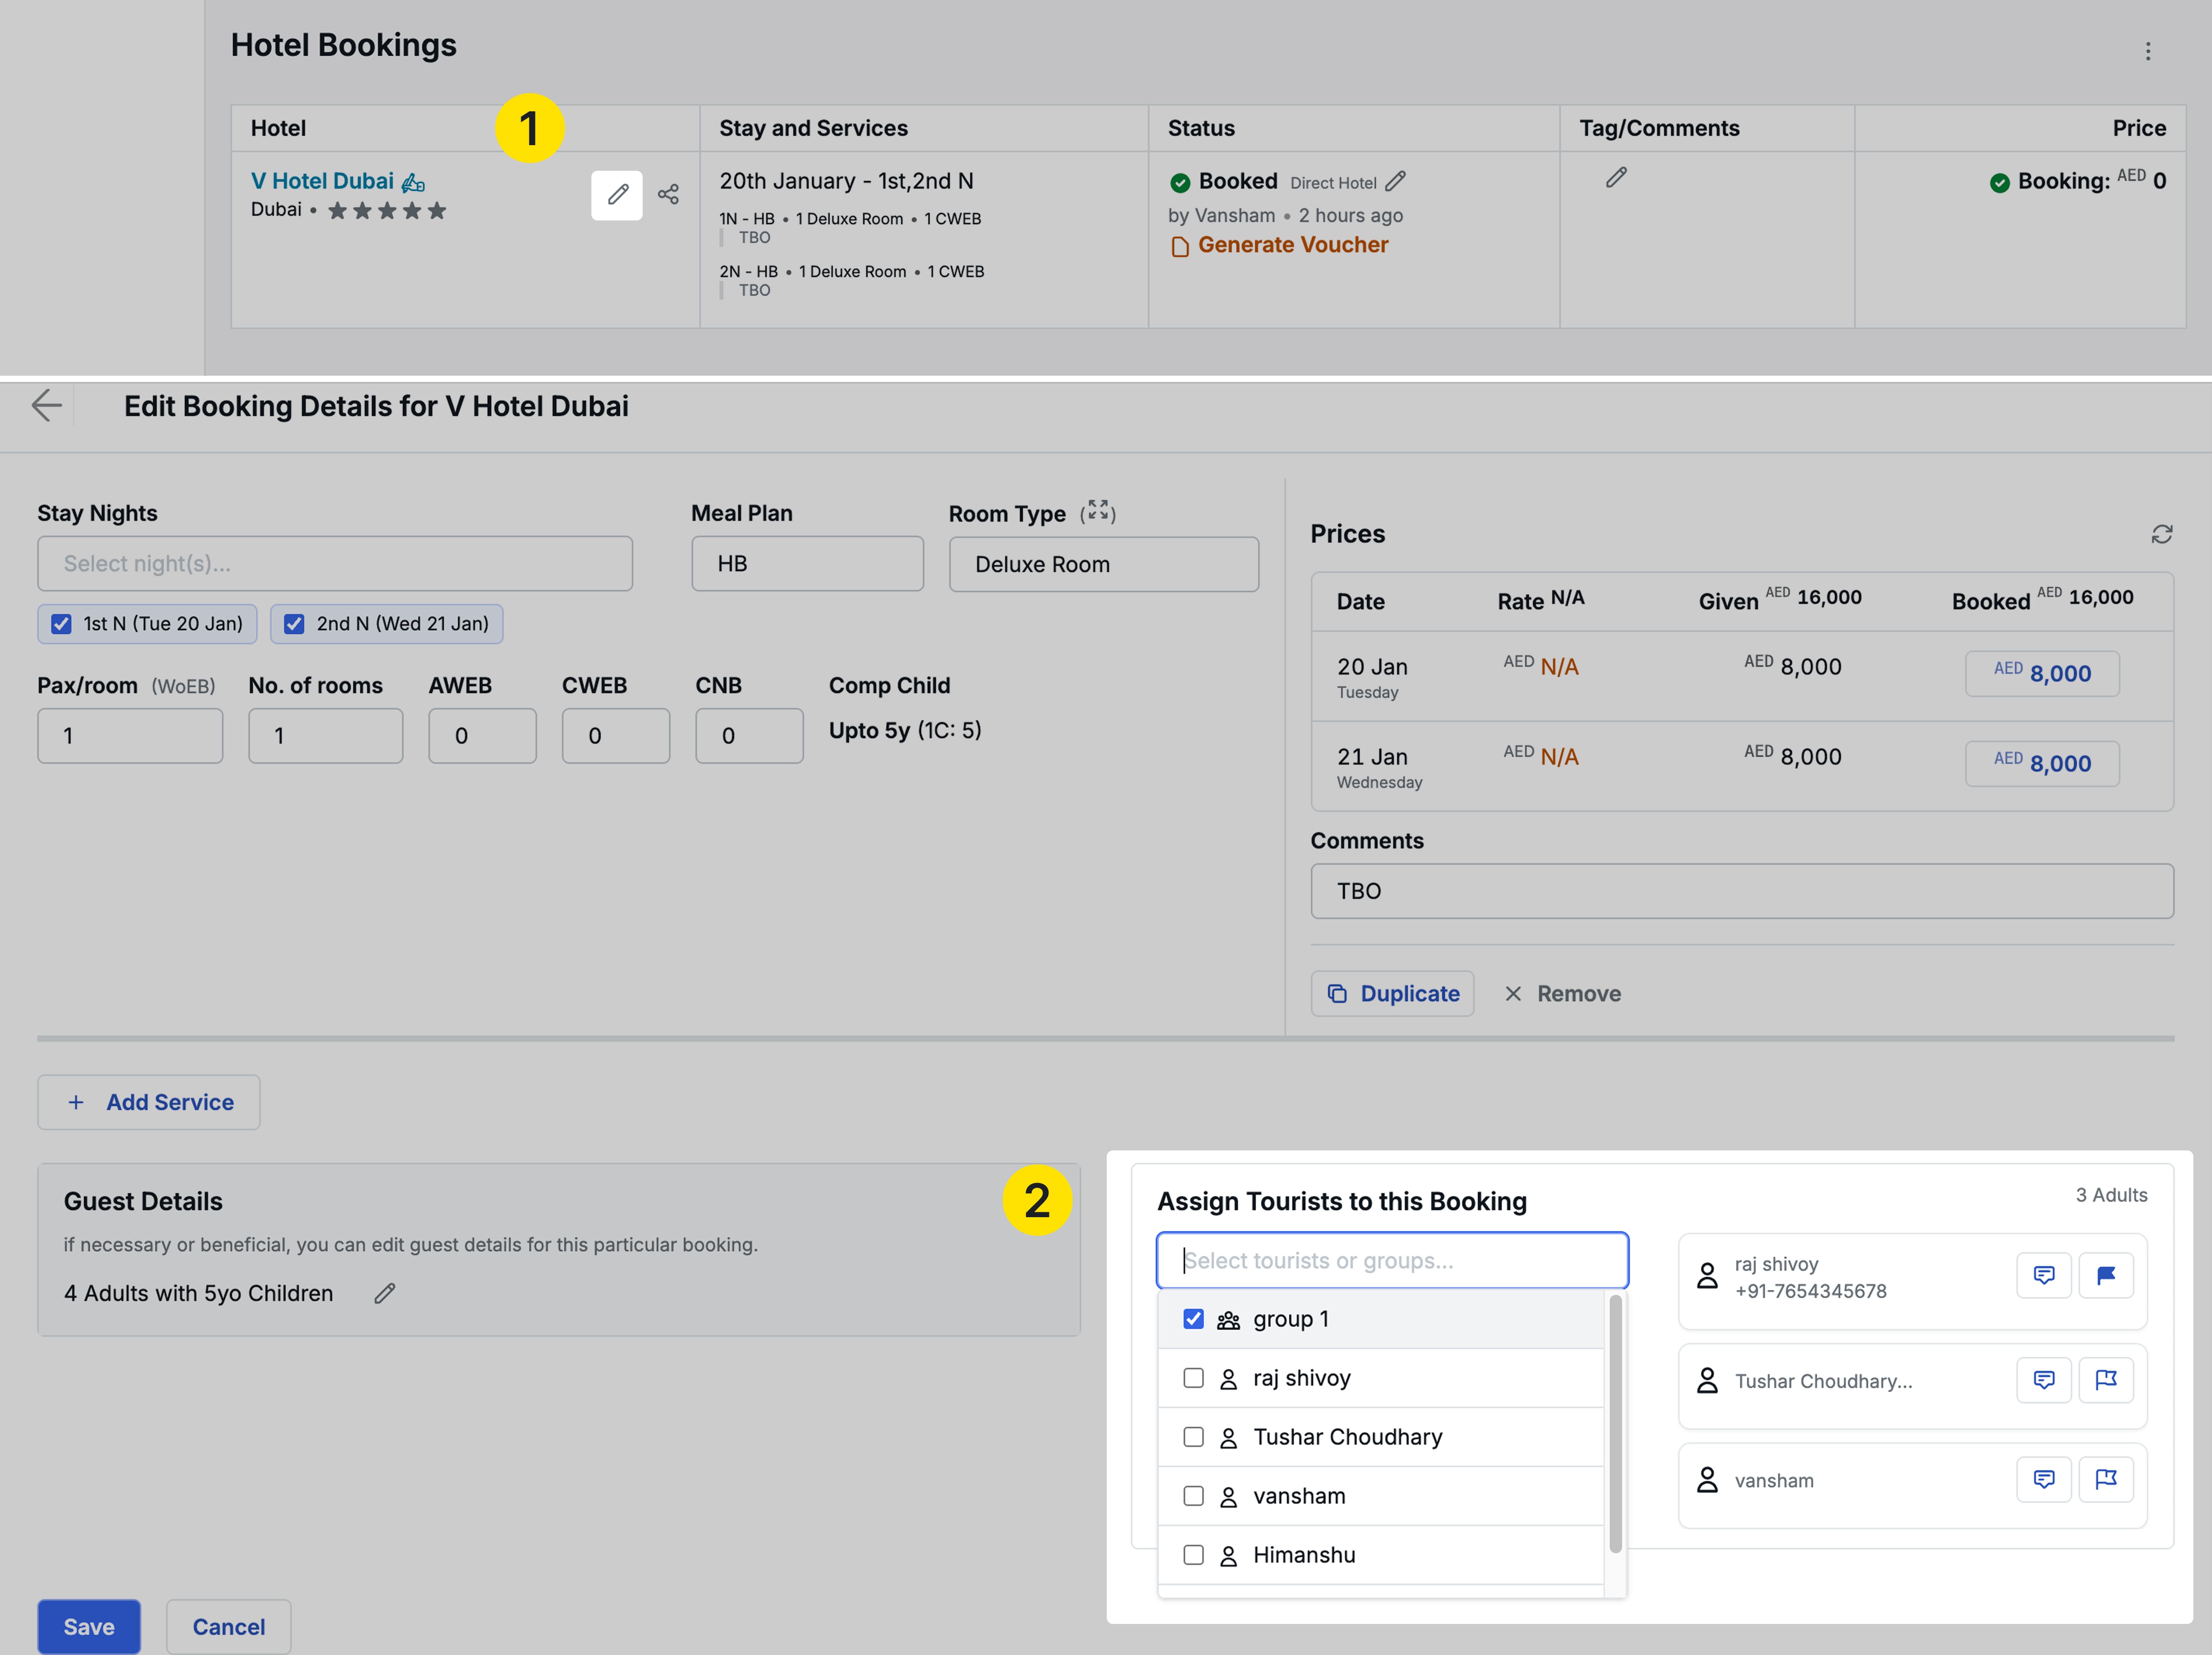Open the Hotel Bookings options menu

(2148, 50)
